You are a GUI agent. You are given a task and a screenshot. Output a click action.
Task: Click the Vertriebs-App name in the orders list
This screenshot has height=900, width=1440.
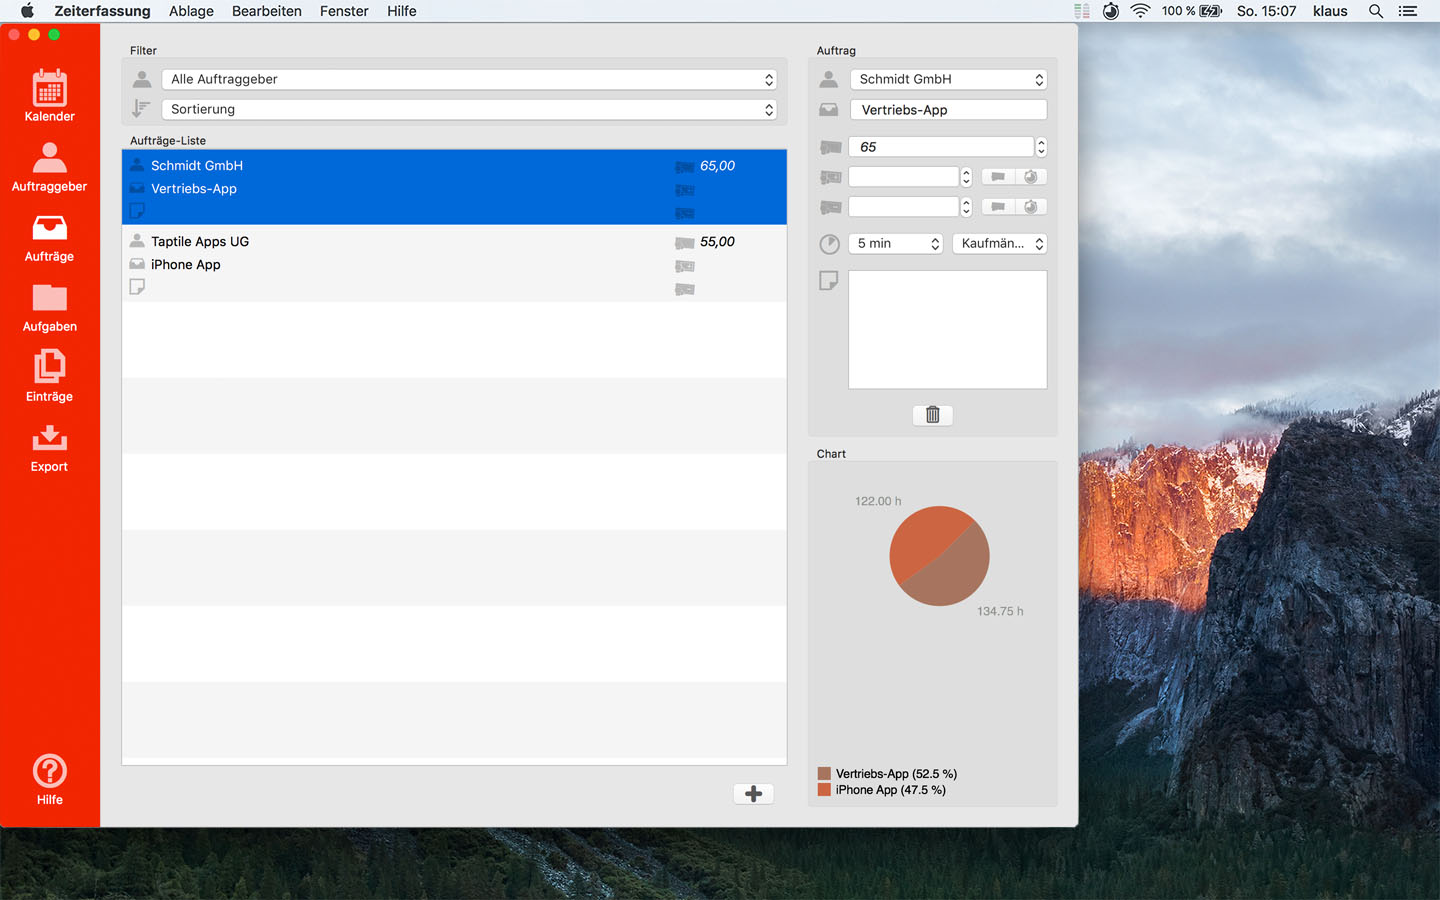click(x=194, y=189)
